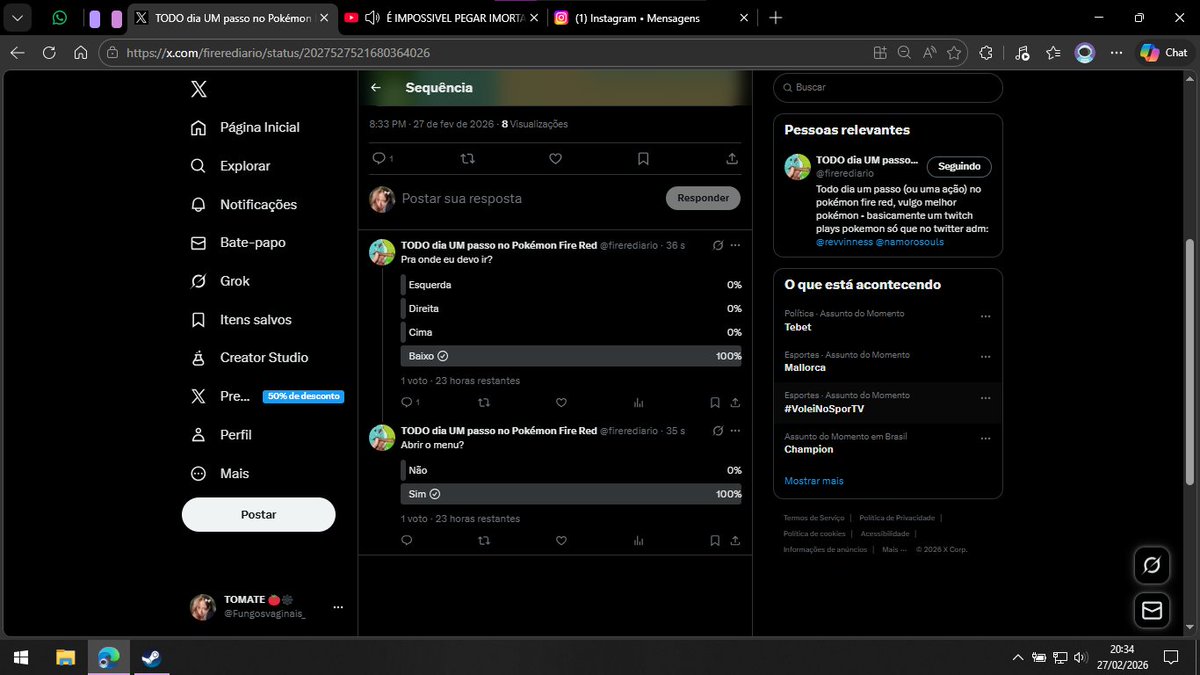Open options menu for Mallorca trend
This screenshot has width=1200, height=675.
click(986, 357)
